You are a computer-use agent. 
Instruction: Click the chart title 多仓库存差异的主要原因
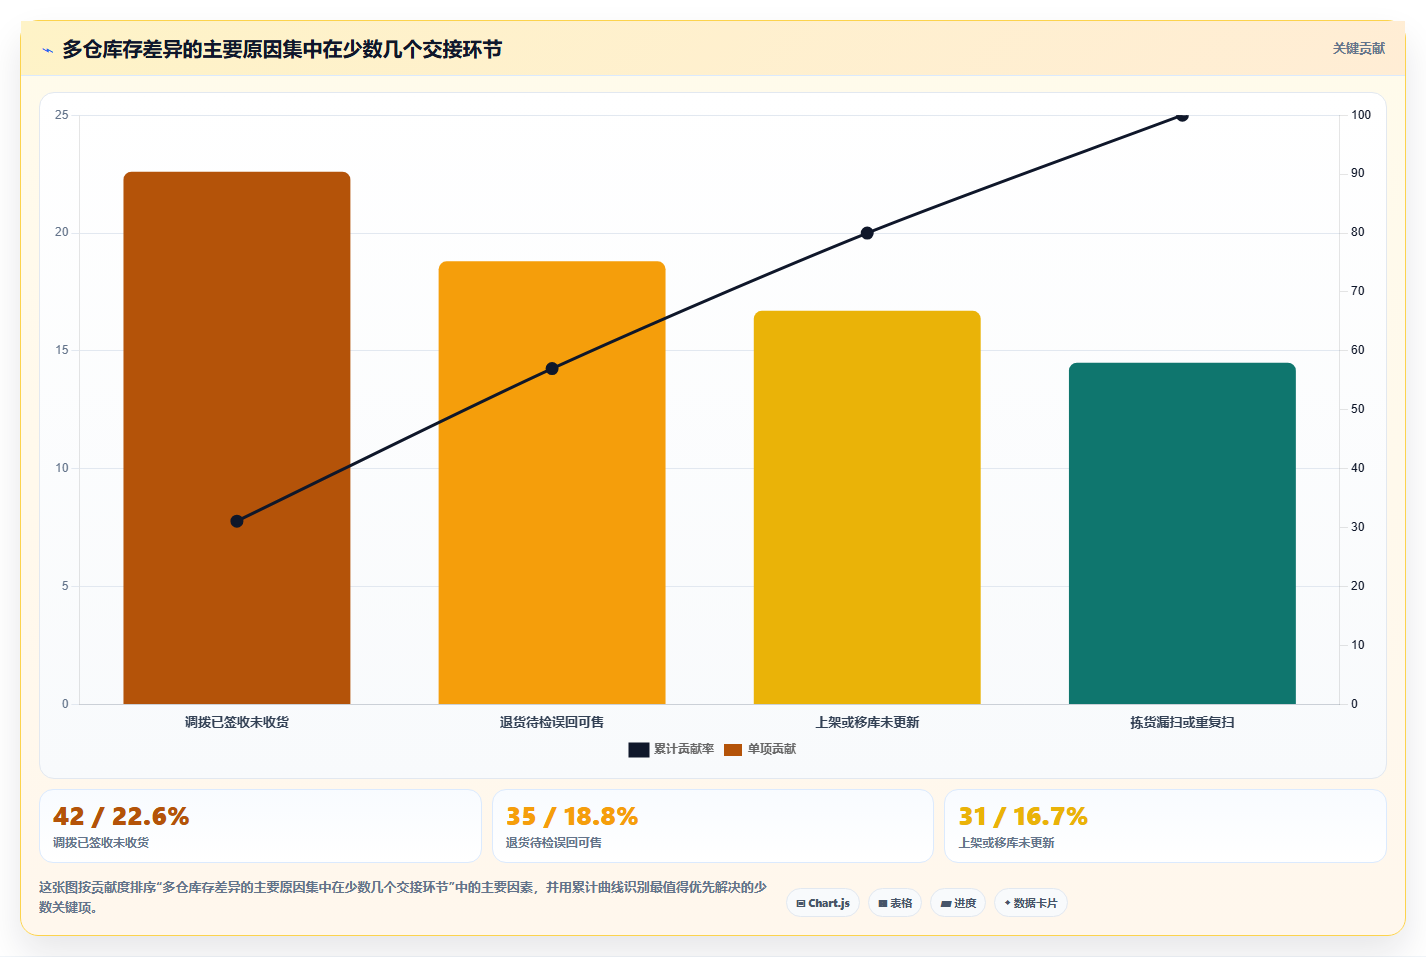pyautogui.click(x=282, y=49)
